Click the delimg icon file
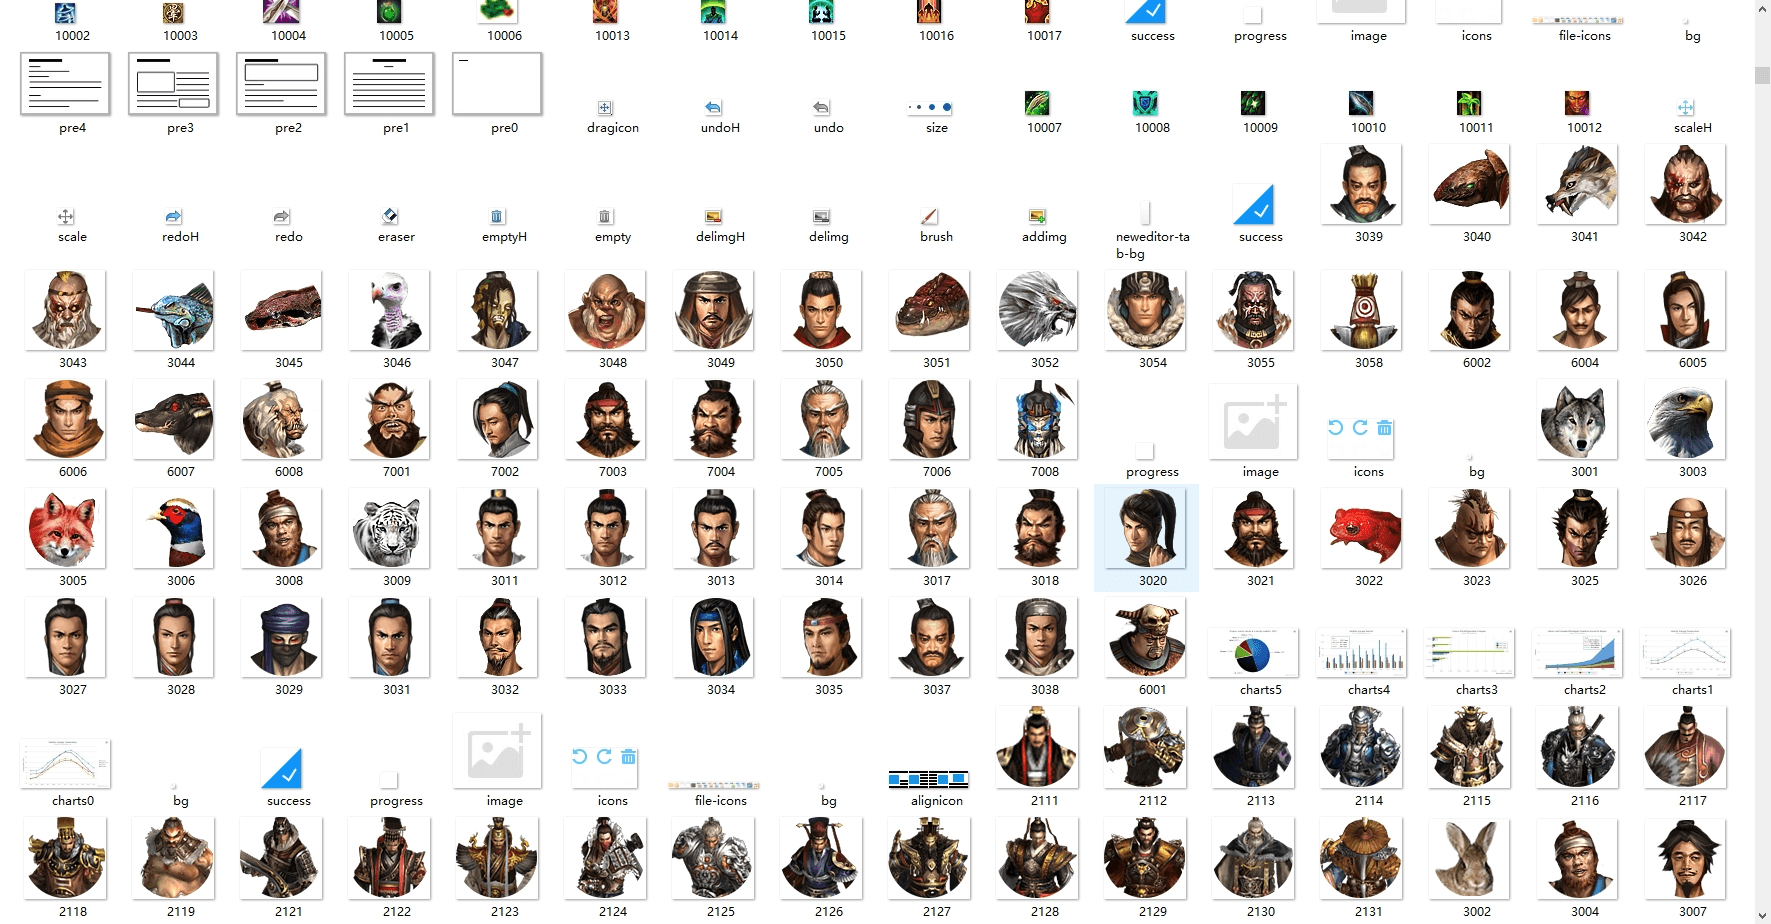This screenshot has width=1771, height=924. 821,216
